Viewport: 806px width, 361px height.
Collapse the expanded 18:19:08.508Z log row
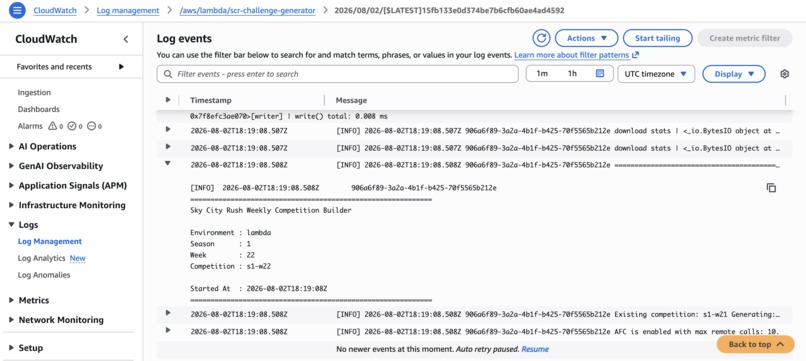[168, 164]
